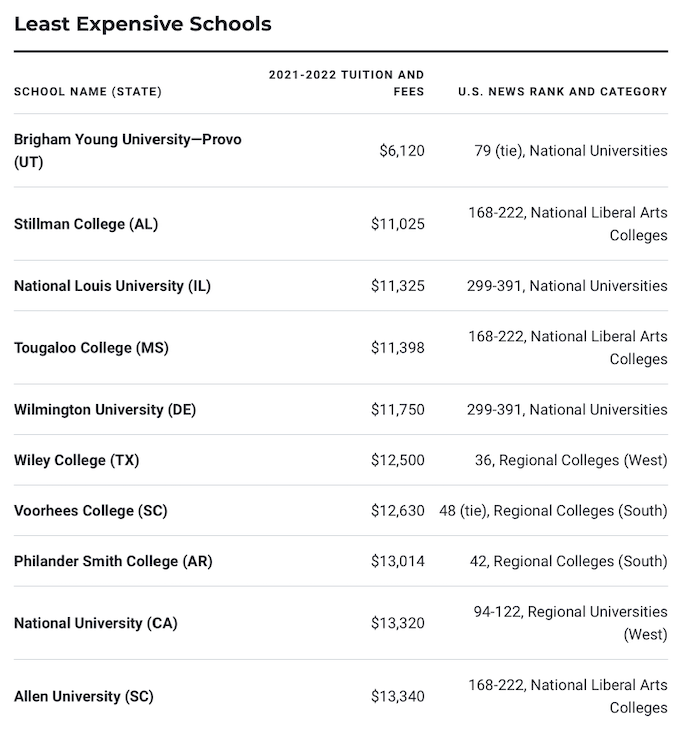Open the Brigham Young University—Provo (UT) entry
Image resolution: width=692 pixels, height=730 pixels.
128,150
